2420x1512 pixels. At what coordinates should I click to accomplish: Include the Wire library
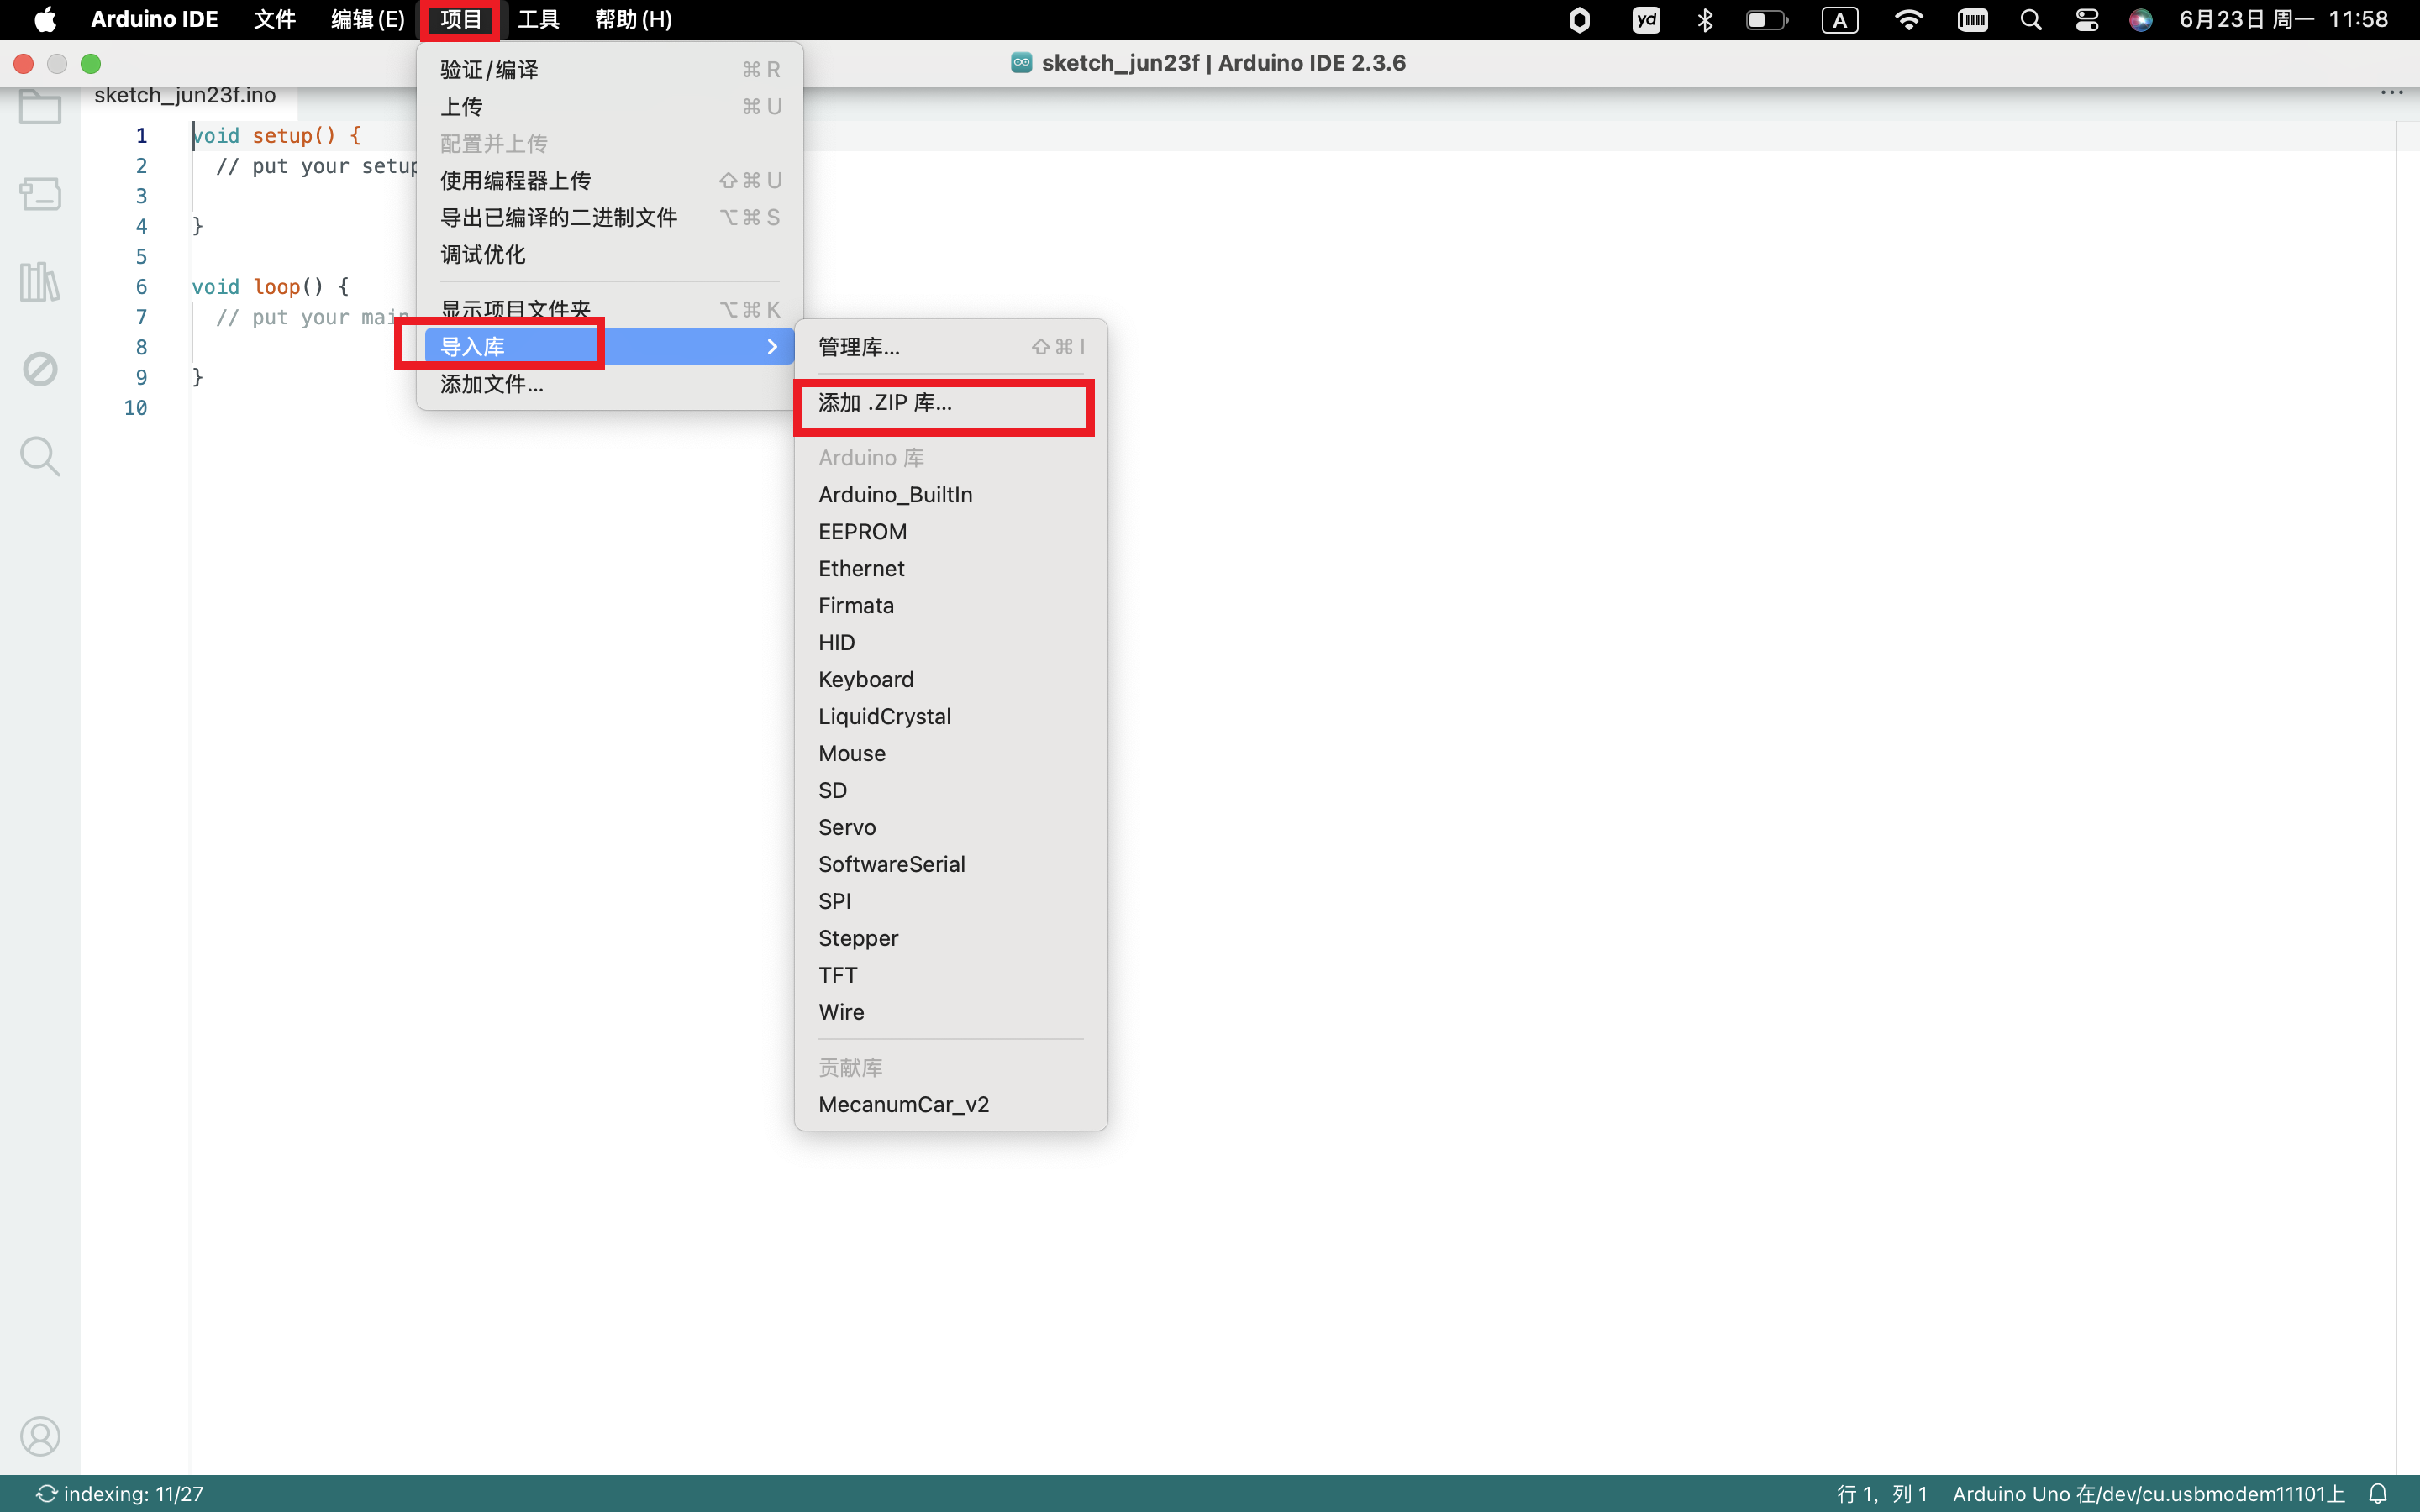click(x=950, y=1012)
